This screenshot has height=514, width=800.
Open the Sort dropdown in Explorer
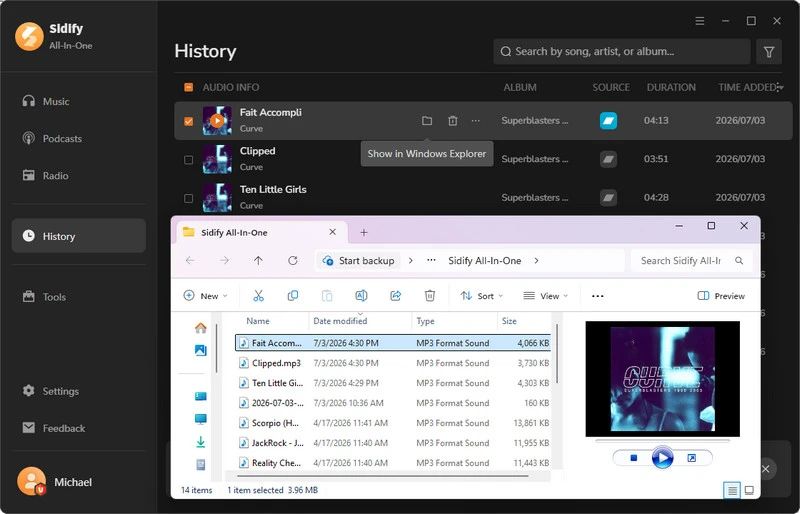(482, 296)
